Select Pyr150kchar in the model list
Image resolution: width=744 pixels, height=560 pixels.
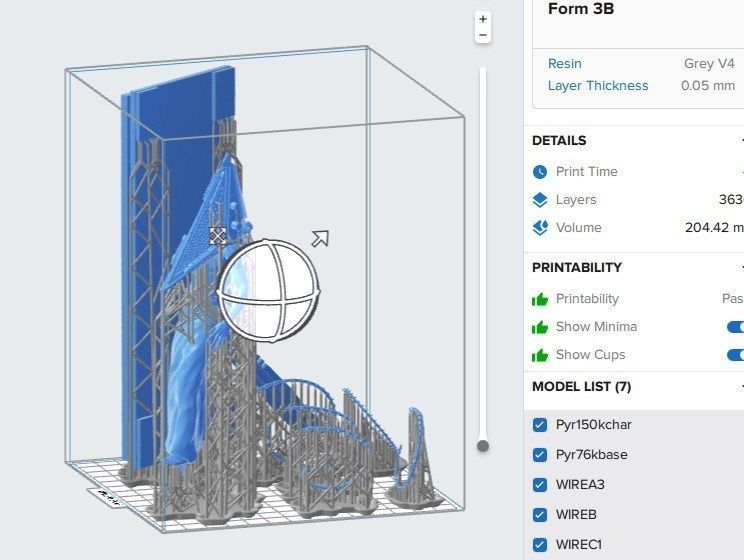[594, 425]
